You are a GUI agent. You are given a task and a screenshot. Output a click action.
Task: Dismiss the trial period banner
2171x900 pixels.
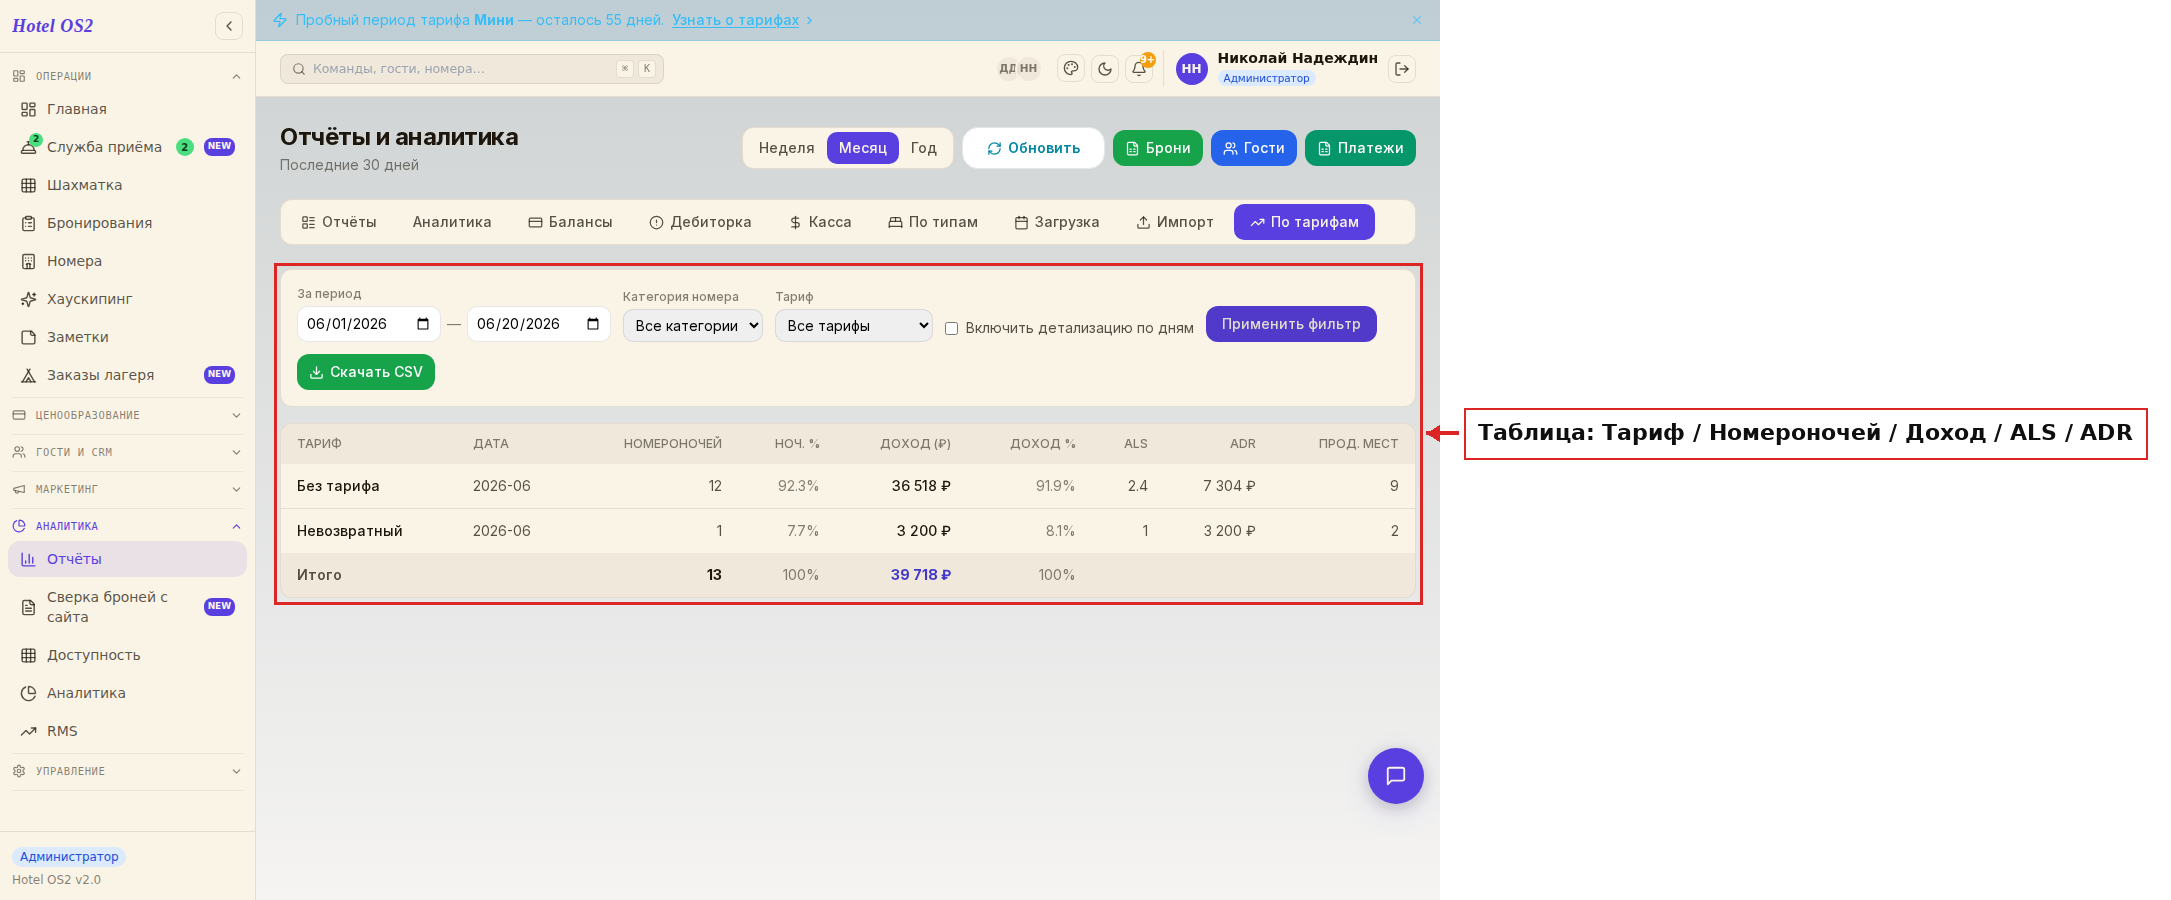(x=1417, y=20)
